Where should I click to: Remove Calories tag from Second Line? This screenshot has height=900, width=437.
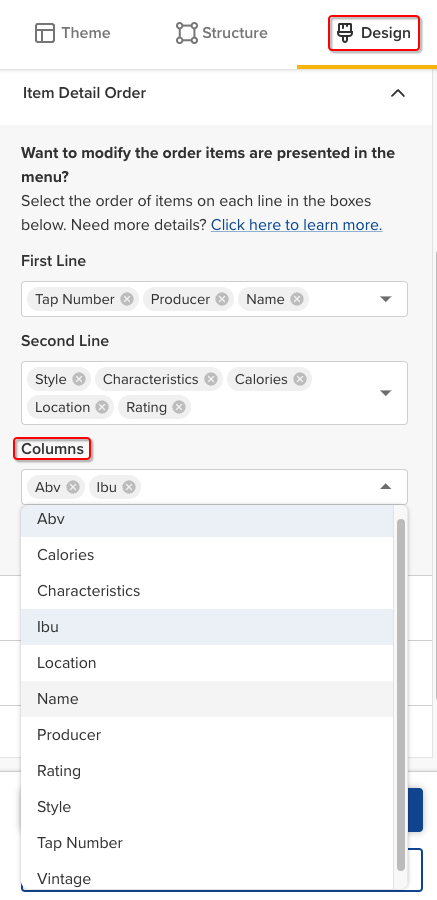pos(300,379)
